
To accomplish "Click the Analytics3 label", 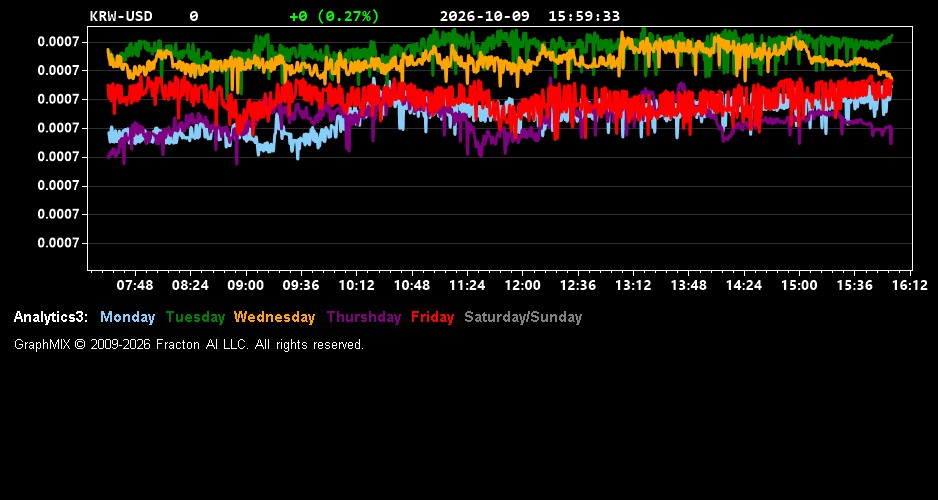I will 51,318.
